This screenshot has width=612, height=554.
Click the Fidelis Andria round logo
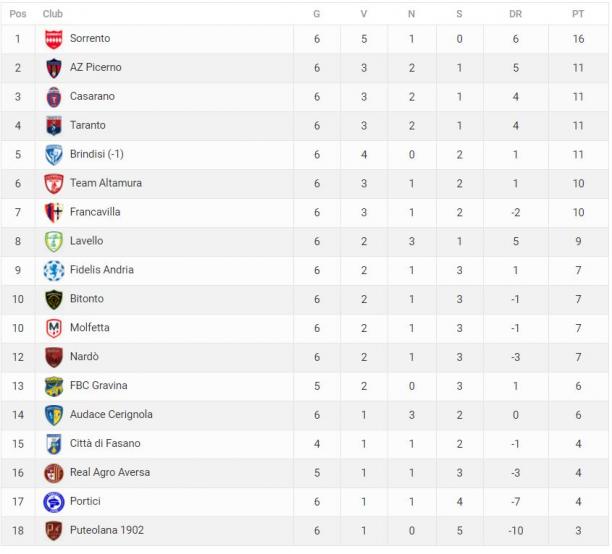coord(53,270)
